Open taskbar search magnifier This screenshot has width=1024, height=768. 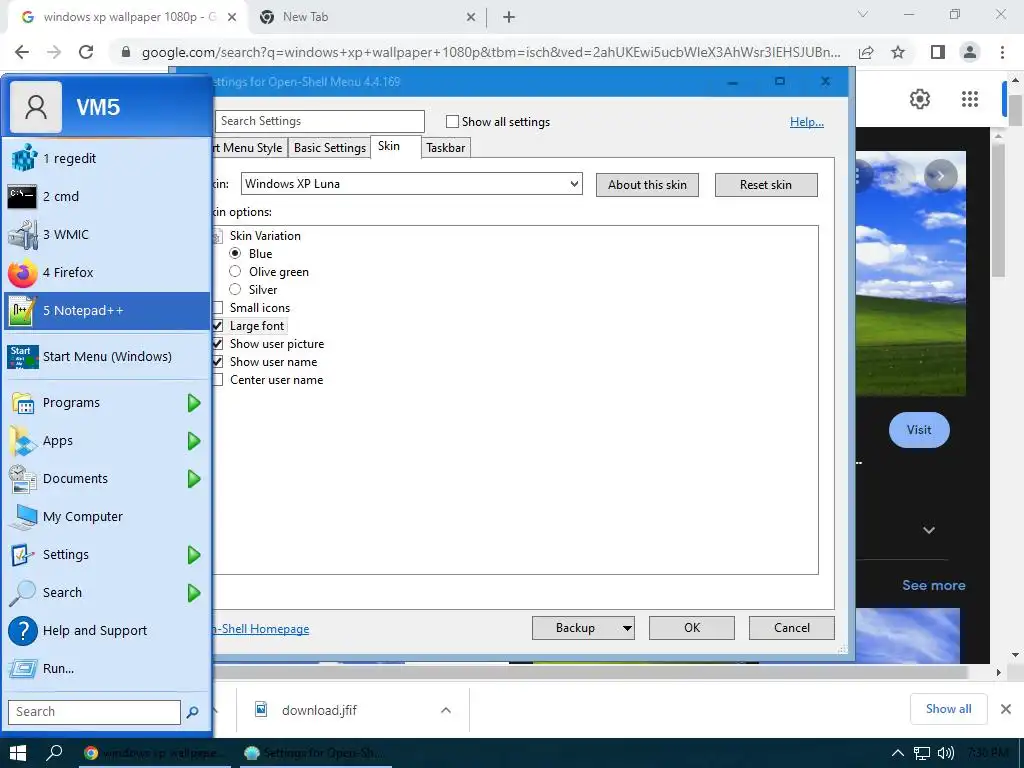54,753
